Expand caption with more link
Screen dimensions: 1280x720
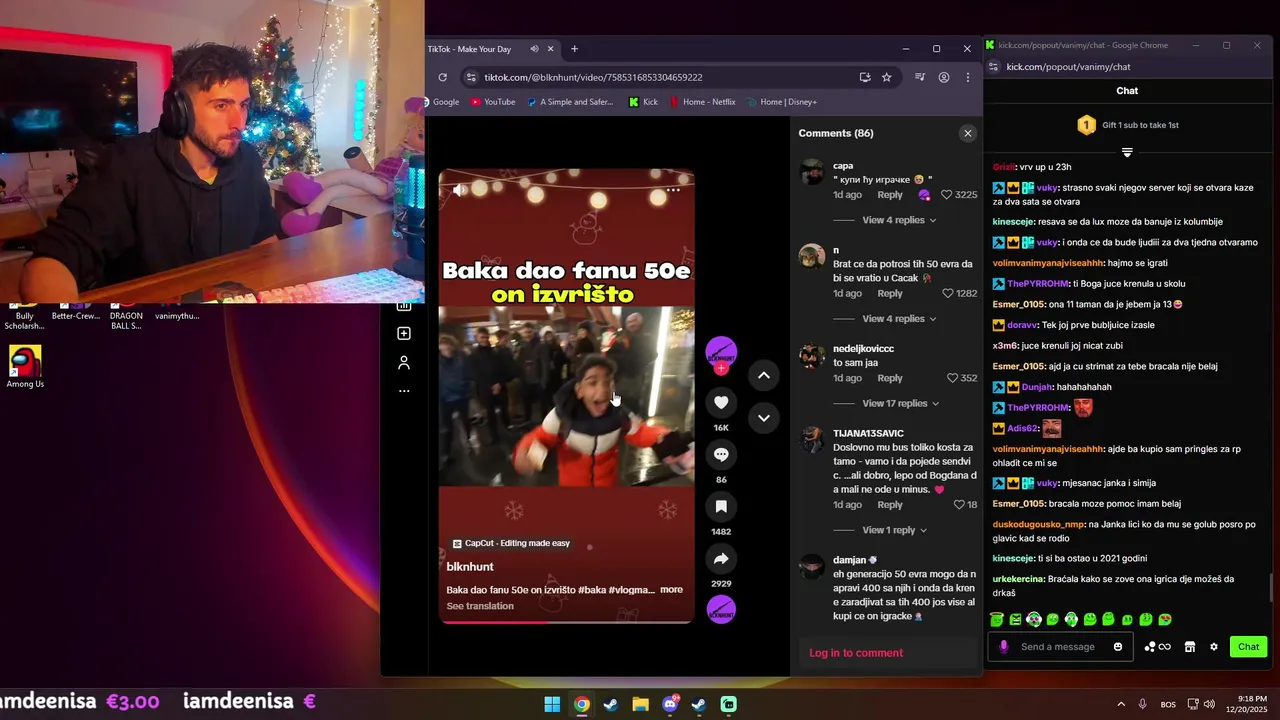671,590
